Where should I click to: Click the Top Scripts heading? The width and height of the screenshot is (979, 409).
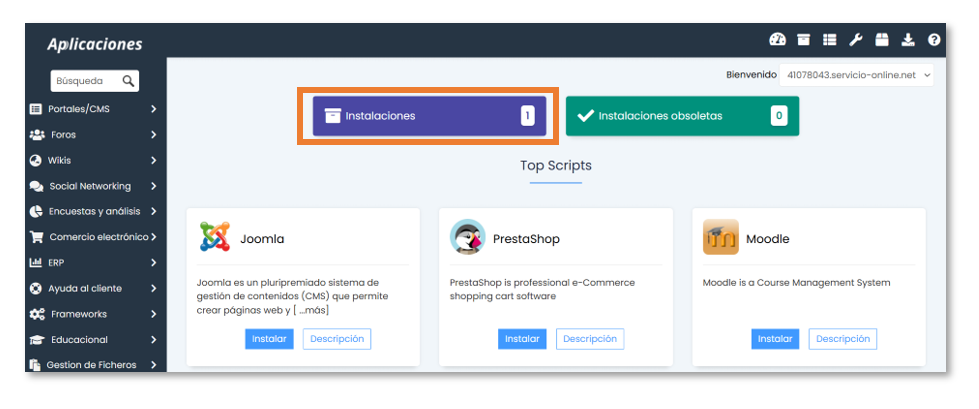(556, 165)
